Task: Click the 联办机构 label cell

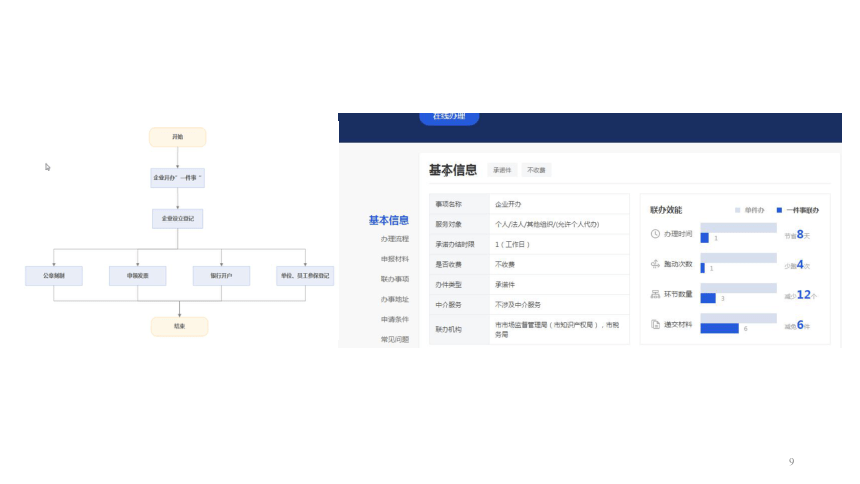Action: coord(460,329)
